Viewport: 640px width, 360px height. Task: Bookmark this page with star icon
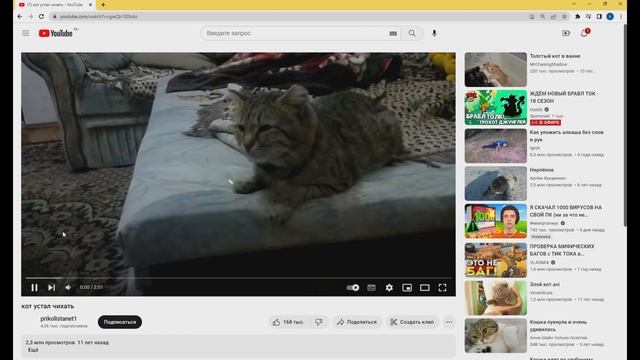564,17
